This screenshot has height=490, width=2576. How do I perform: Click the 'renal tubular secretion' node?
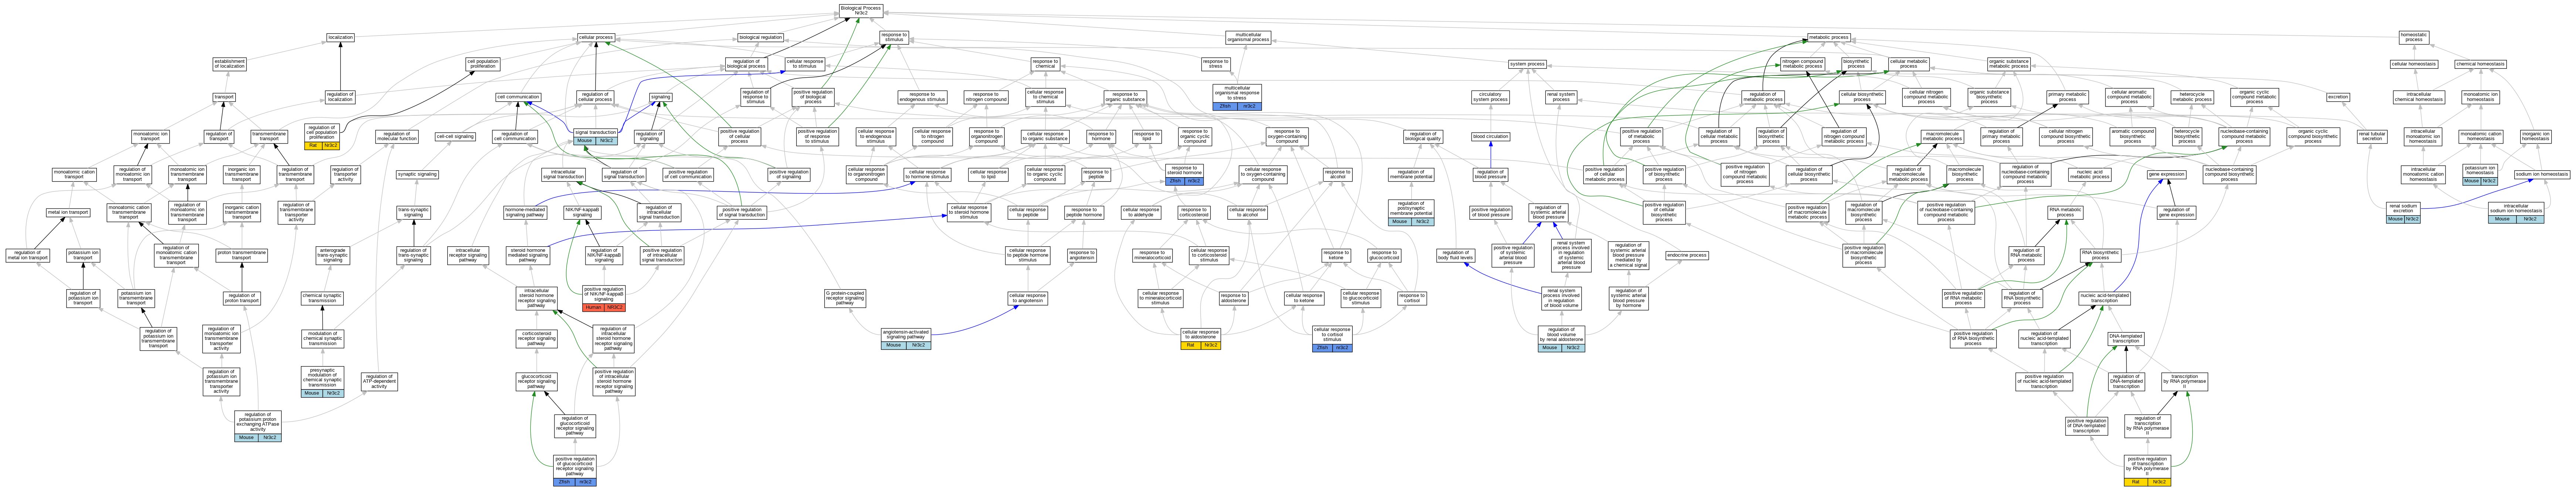pos(2372,136)
